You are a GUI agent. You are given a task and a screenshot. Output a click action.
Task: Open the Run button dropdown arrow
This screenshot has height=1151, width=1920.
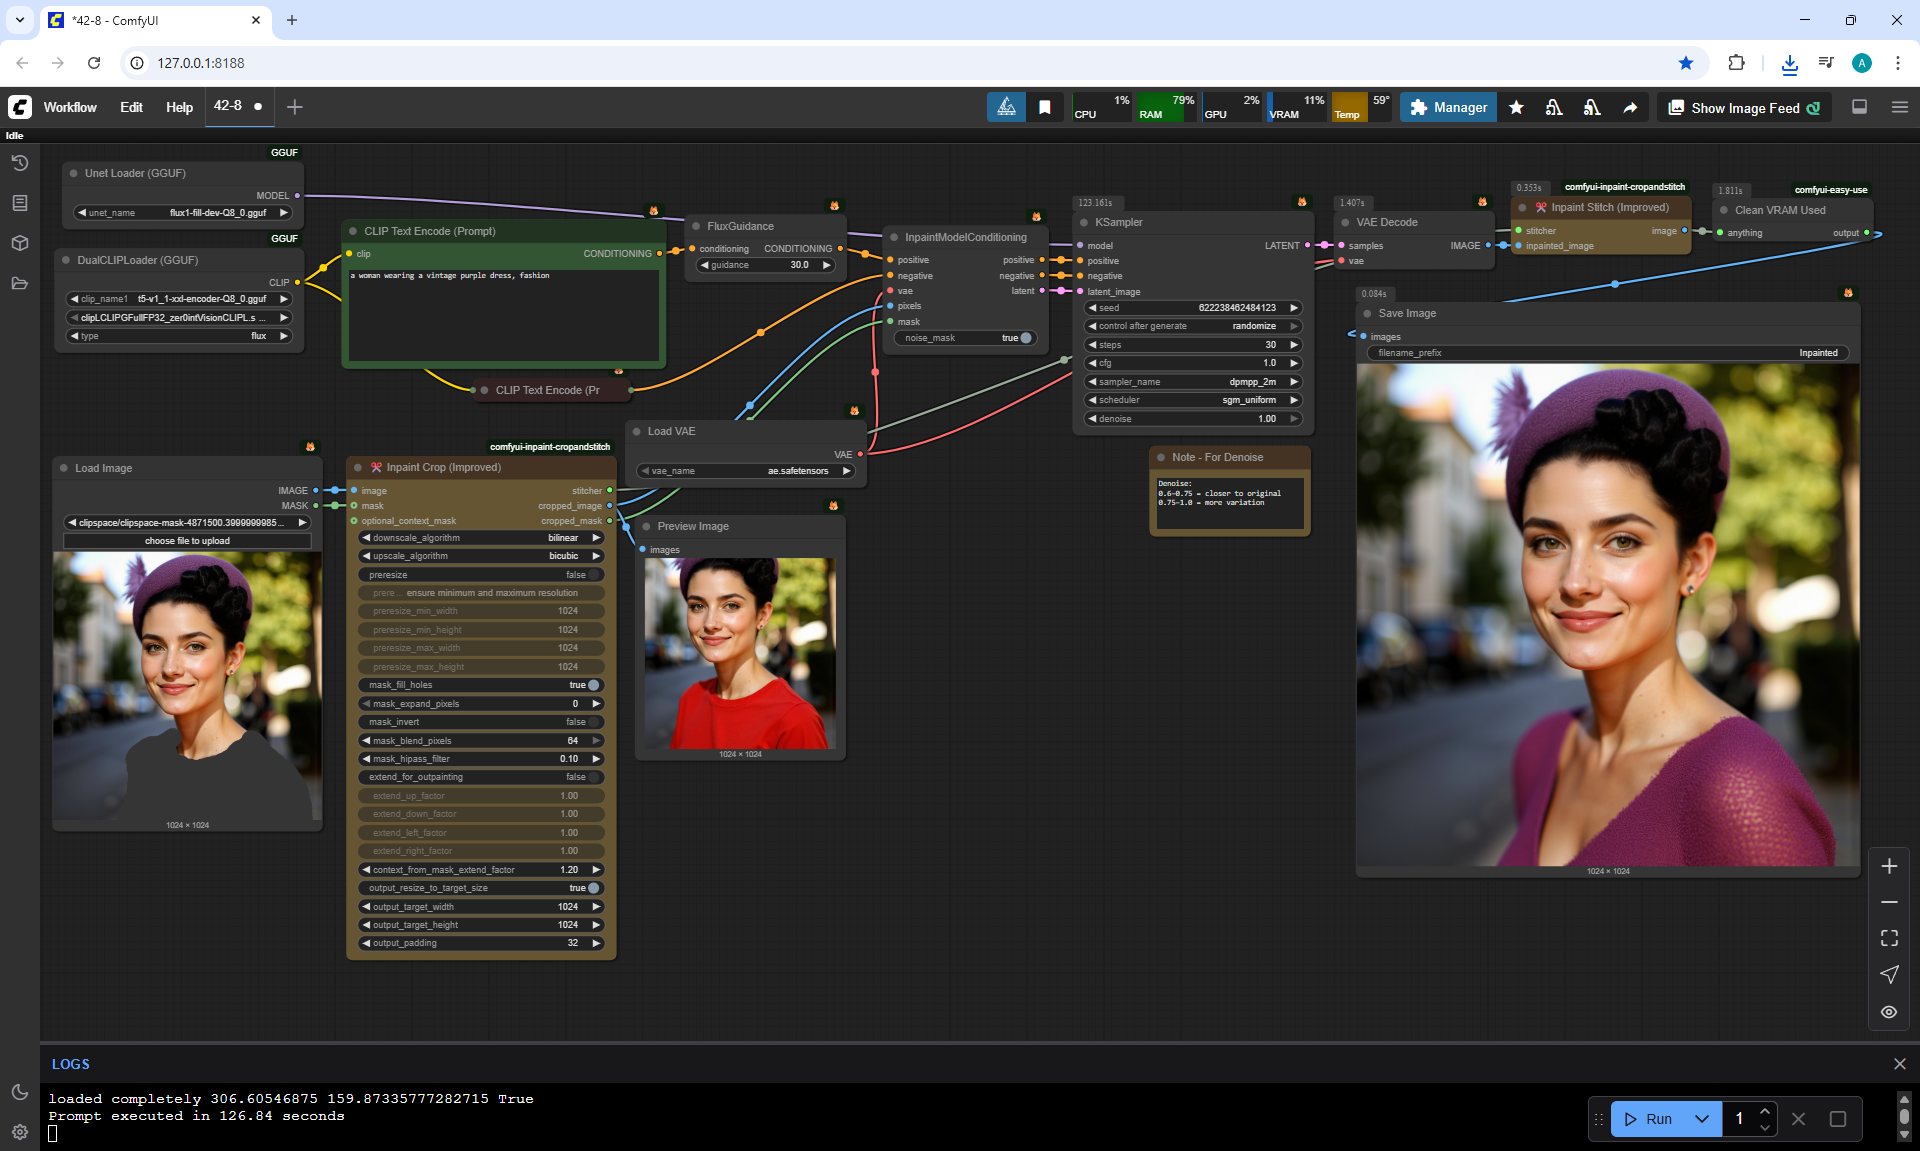pyautogui.click(x=1701, y=1119)
